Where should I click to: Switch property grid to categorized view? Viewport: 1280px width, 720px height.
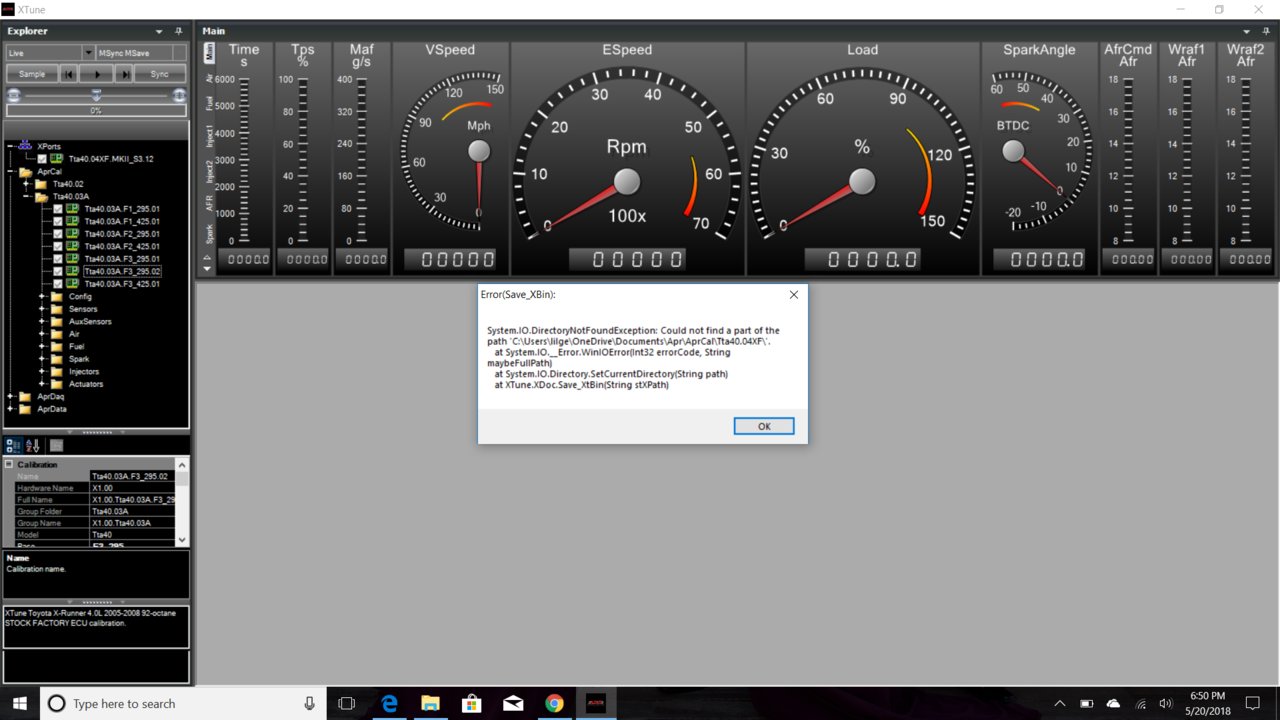(x=13, y=445)
